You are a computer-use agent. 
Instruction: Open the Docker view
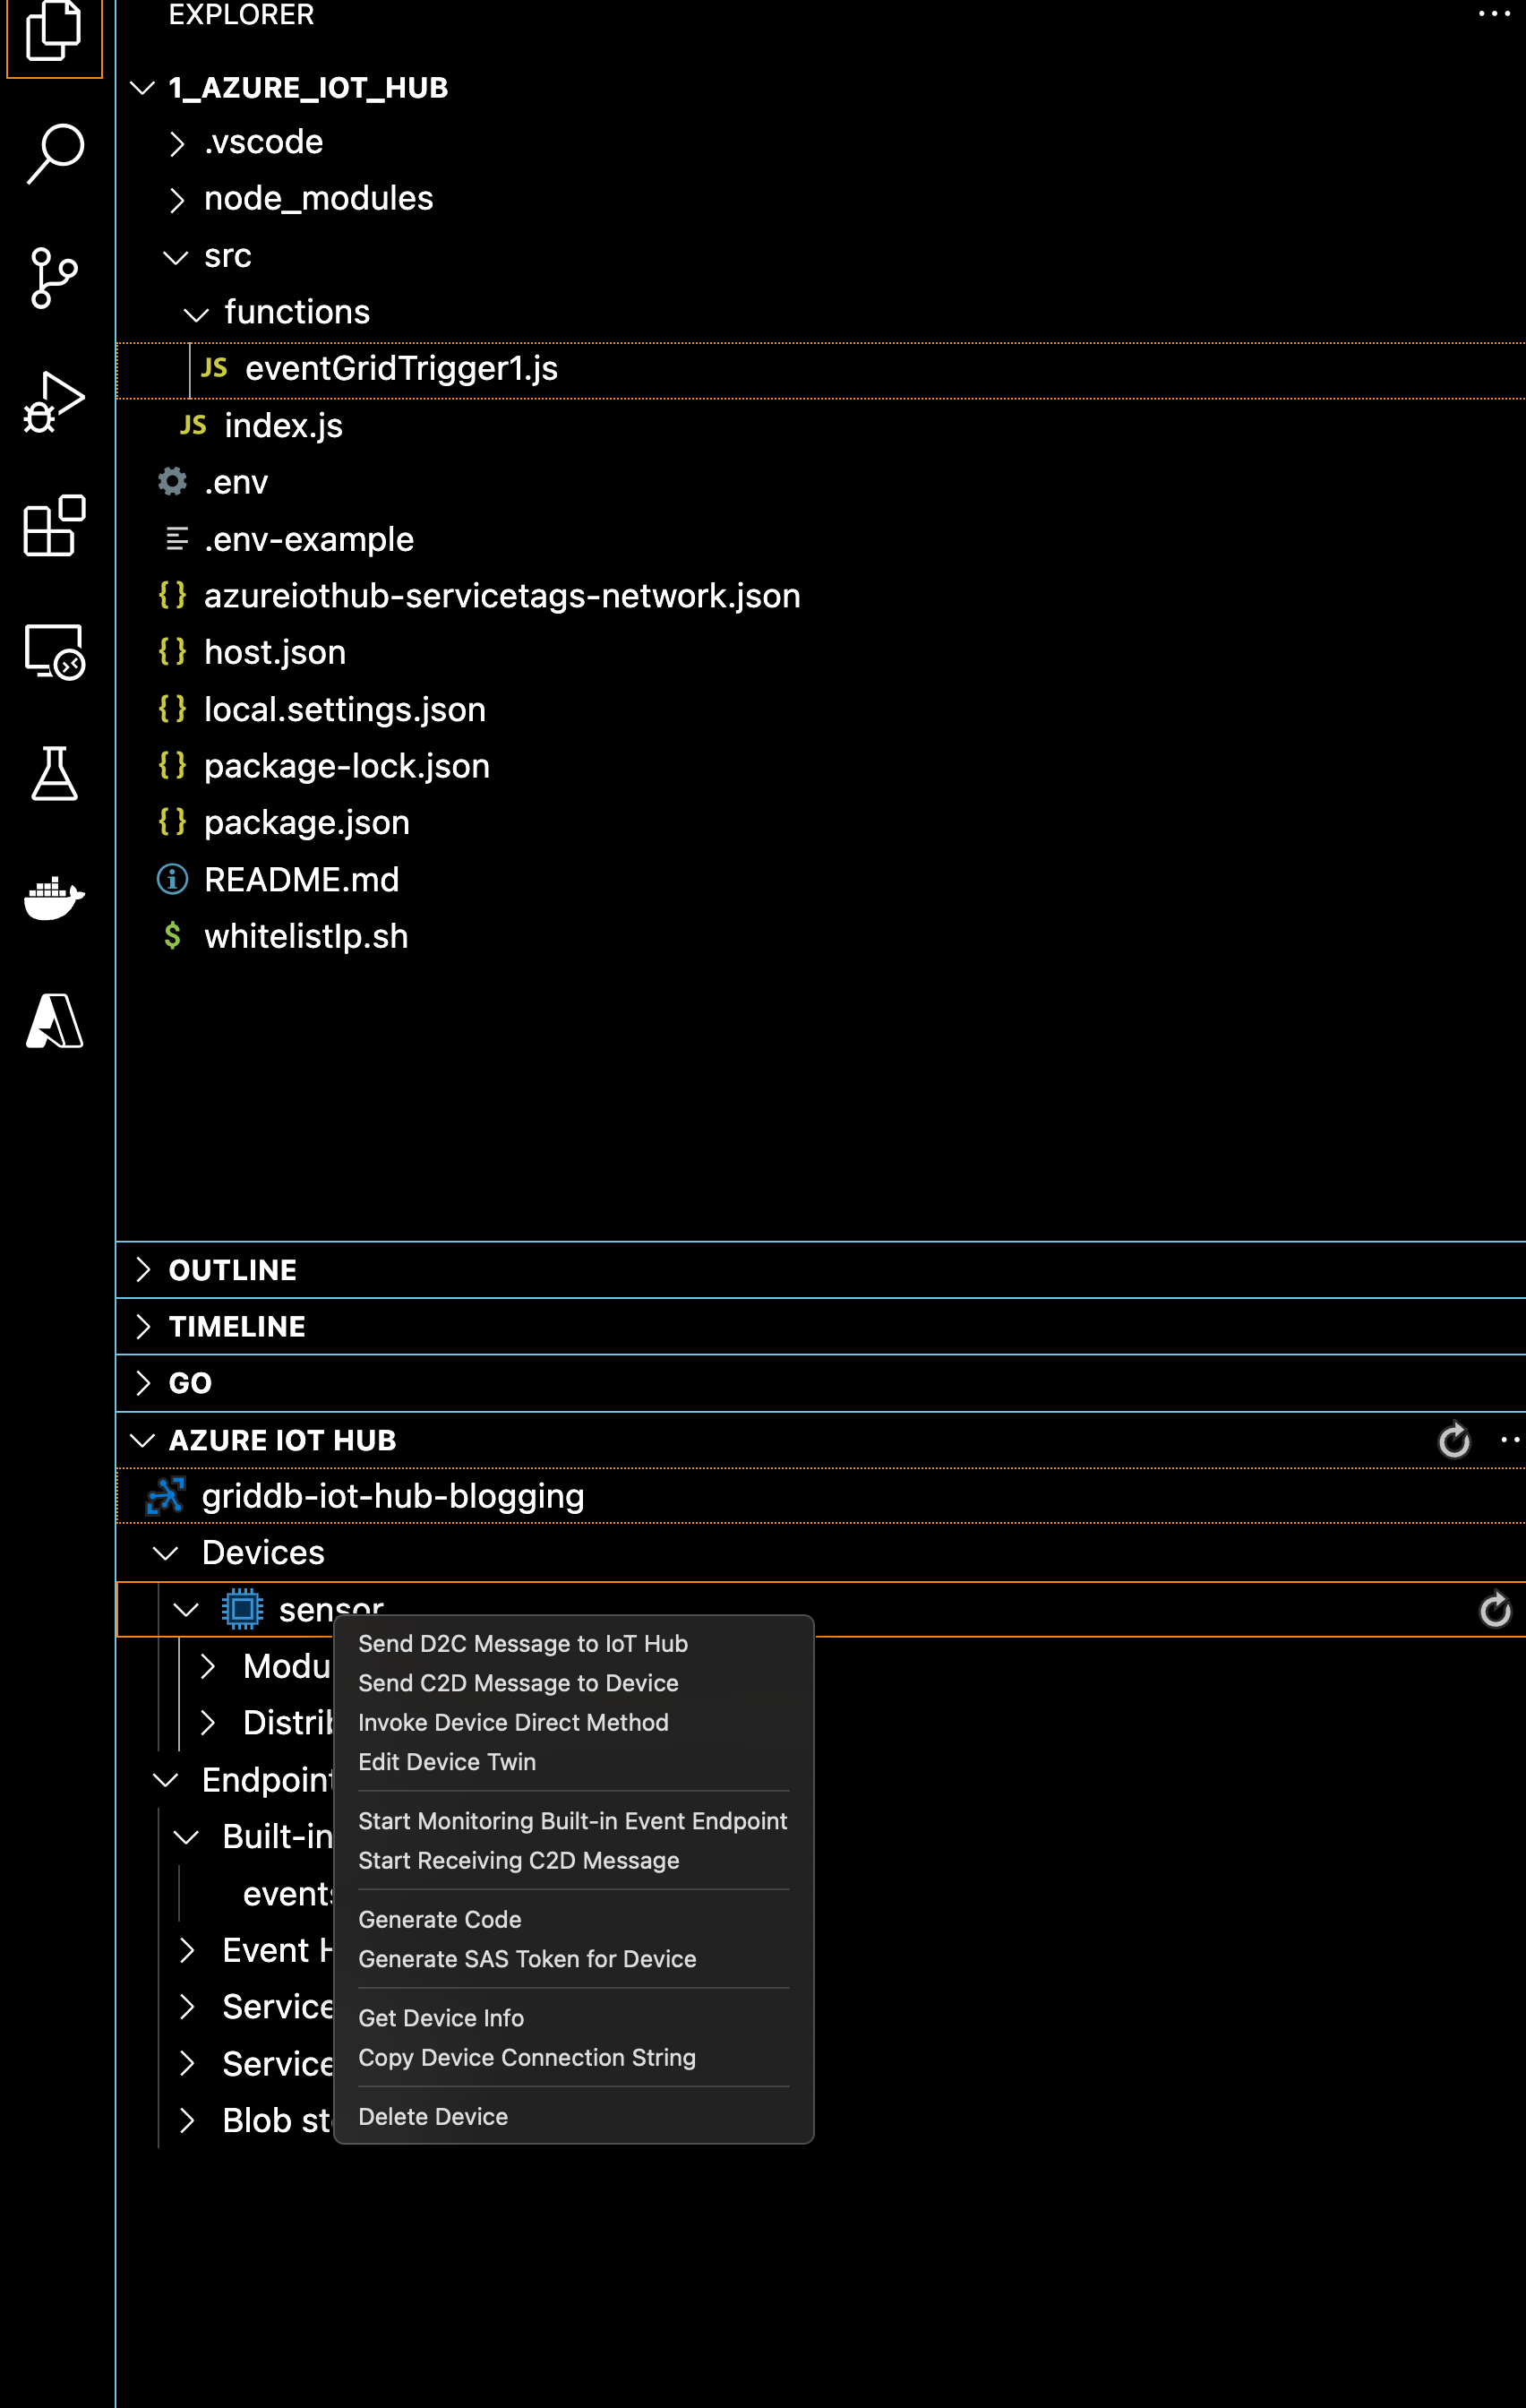[55, 898]
